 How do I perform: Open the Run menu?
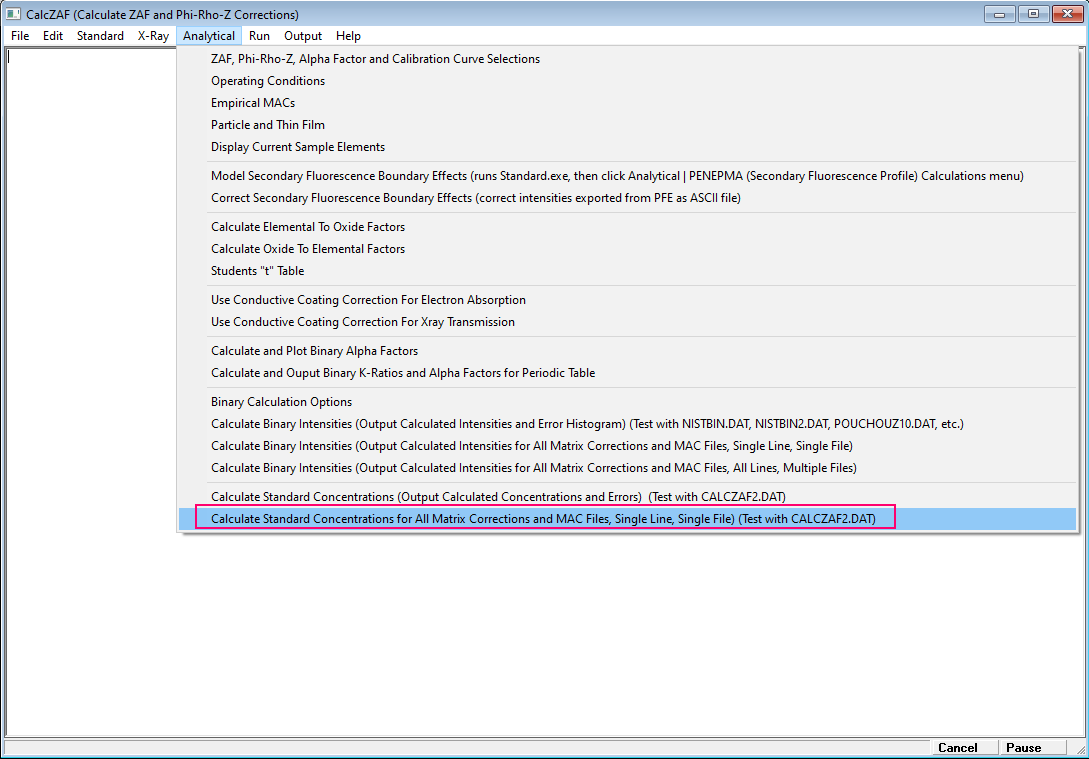(259, 36)
